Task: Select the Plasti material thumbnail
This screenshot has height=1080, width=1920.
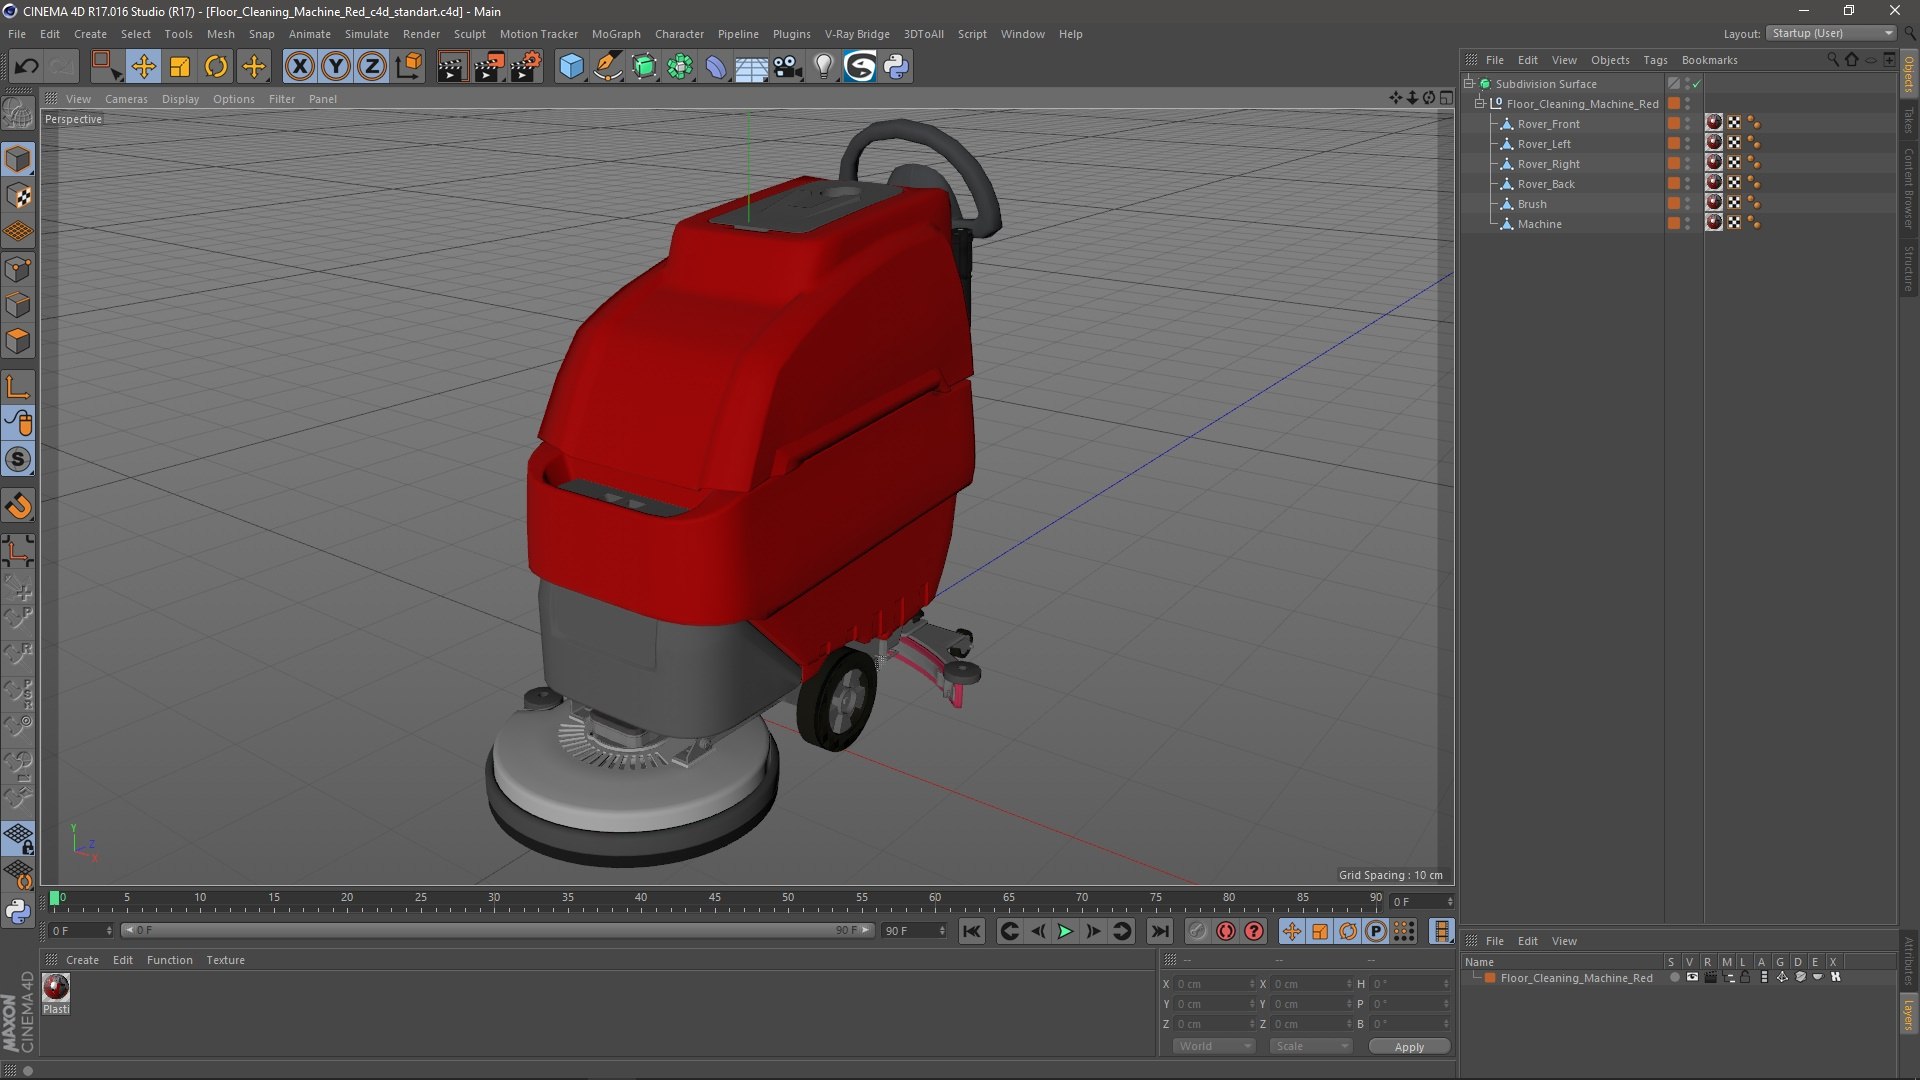Action: pos(56,988)
